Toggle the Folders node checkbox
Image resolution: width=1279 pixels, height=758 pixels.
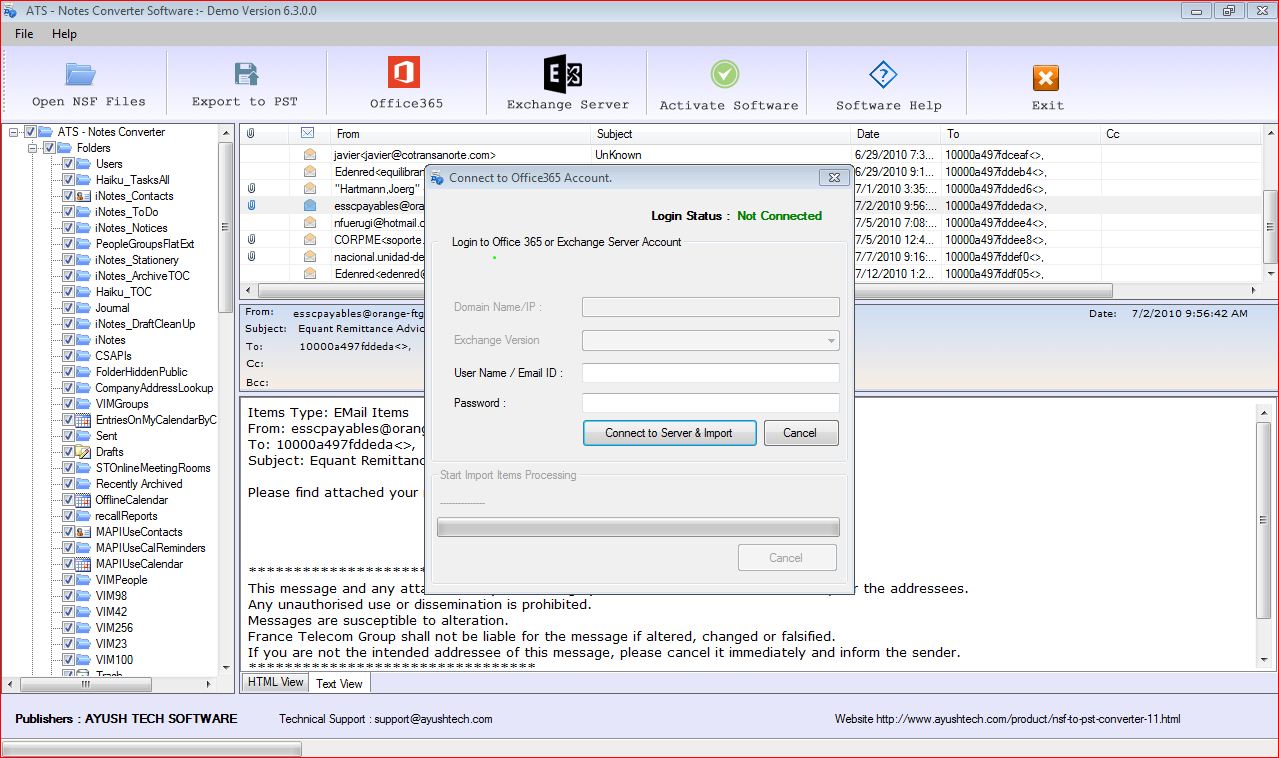49,148
